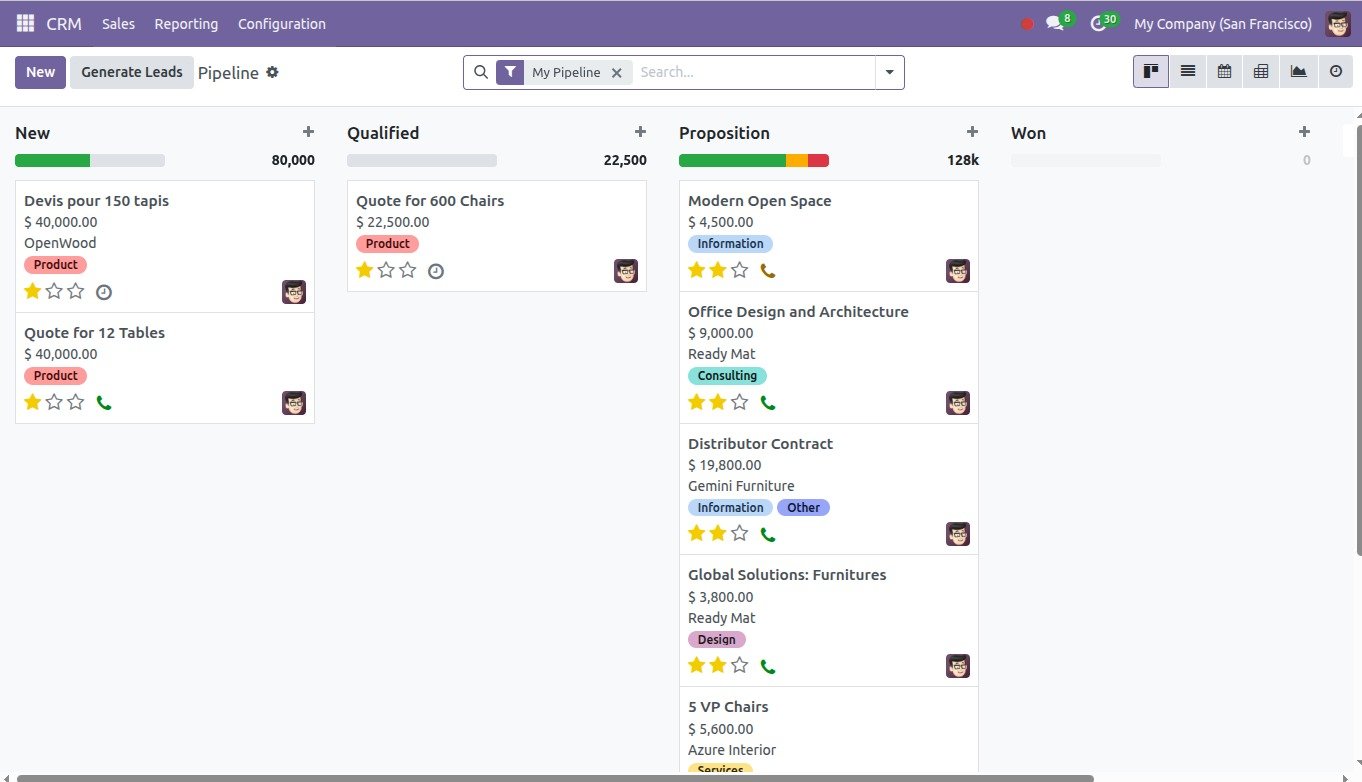Screen dimensions: 1362x782
Task: Open the activity view clock icon
Action: coord(1335,72)
